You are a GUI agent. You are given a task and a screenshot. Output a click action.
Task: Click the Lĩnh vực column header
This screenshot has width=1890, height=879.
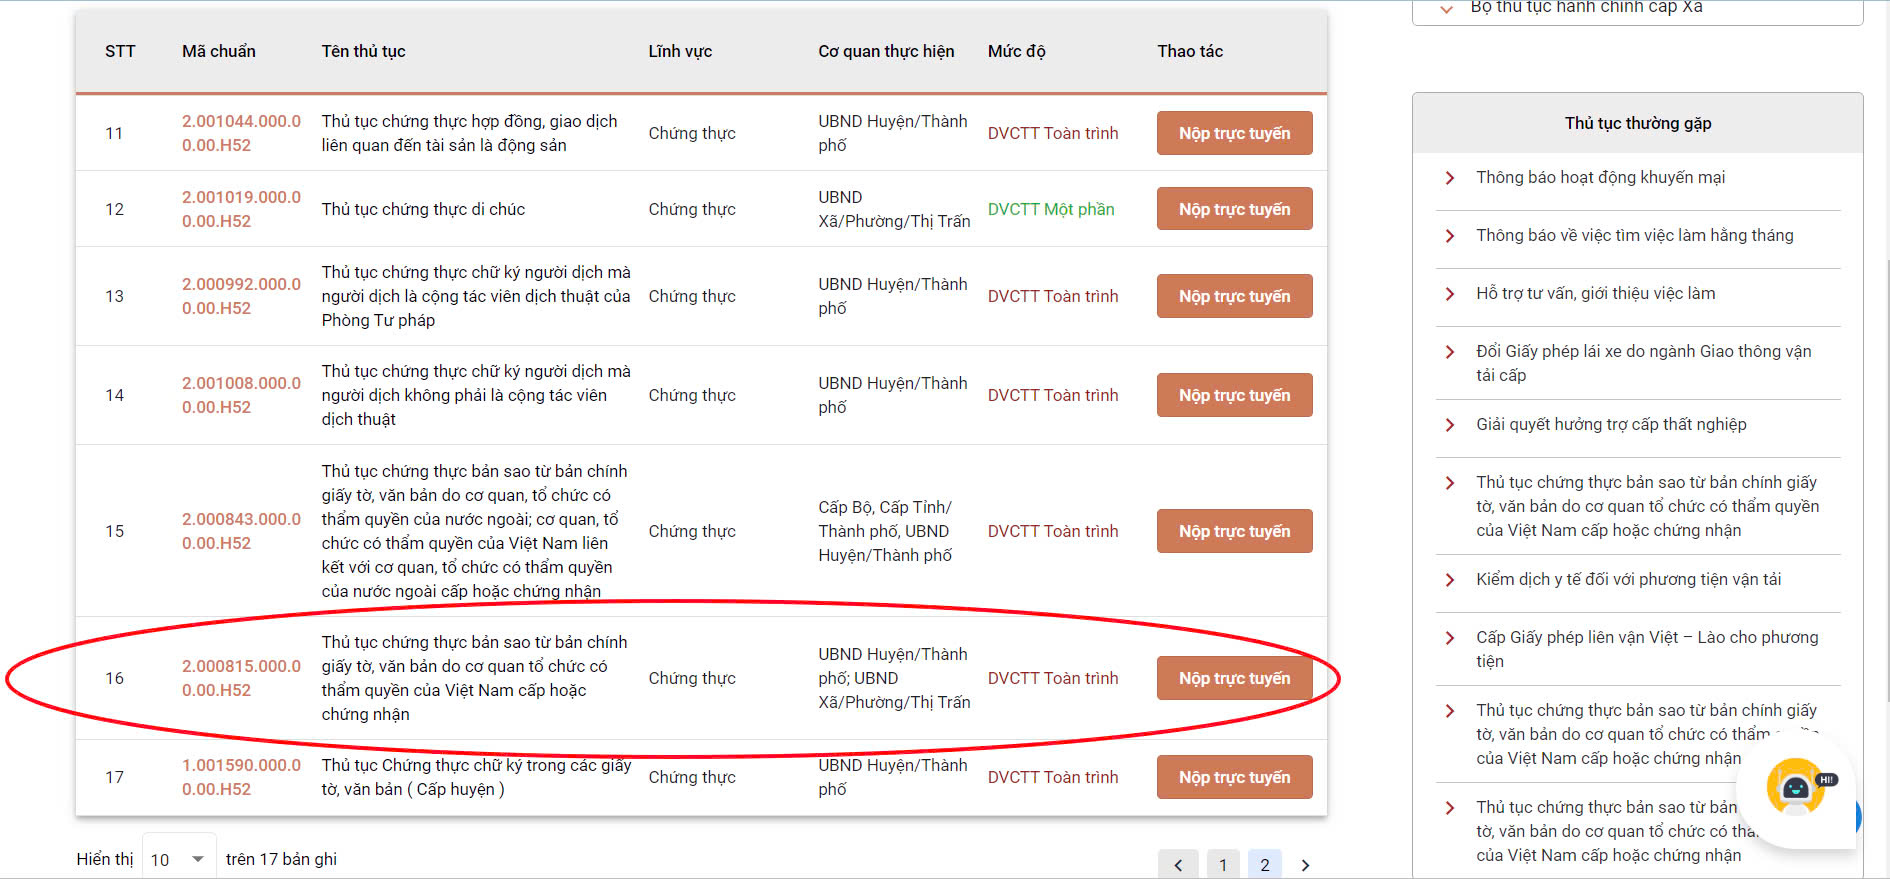coord(680,52)
